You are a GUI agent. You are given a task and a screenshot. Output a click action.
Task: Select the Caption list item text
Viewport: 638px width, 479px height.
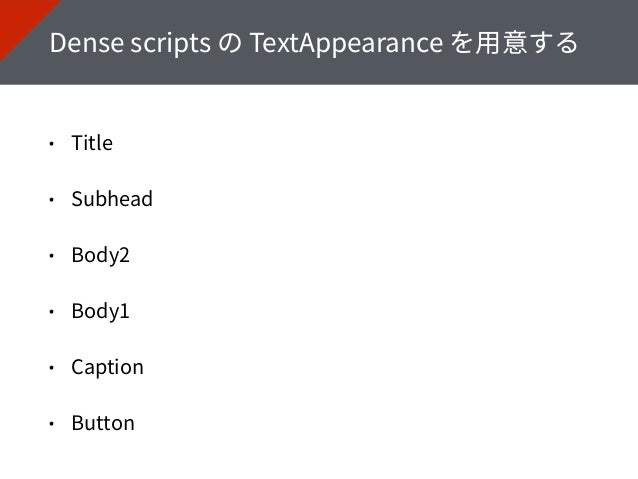(x=107, y=368)
